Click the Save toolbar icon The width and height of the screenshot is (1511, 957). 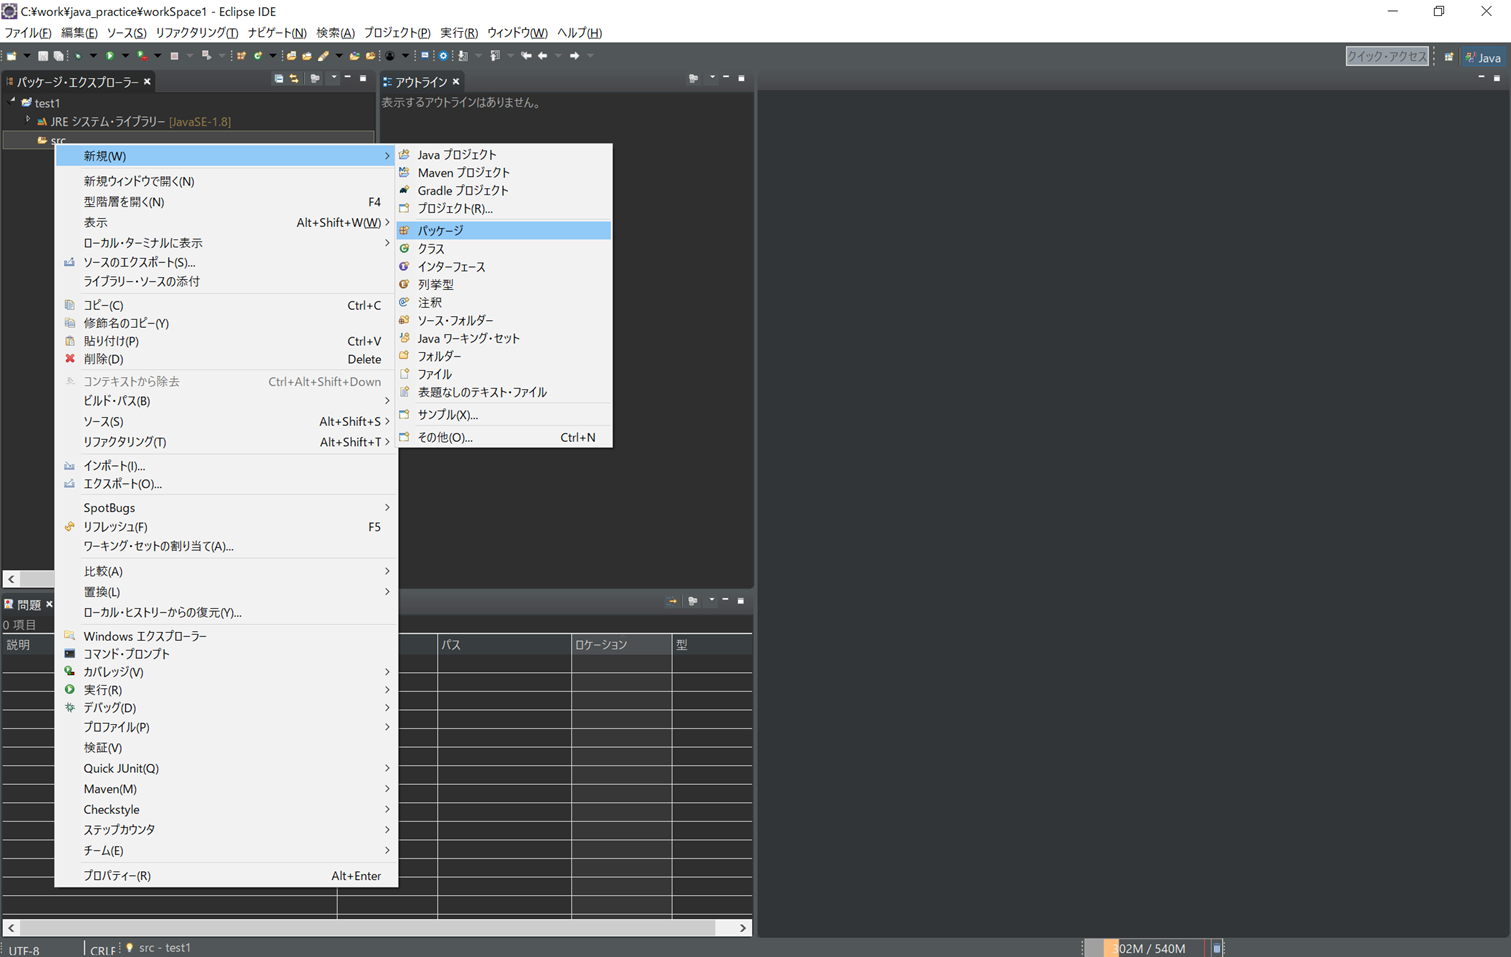[x=43, y=56]
